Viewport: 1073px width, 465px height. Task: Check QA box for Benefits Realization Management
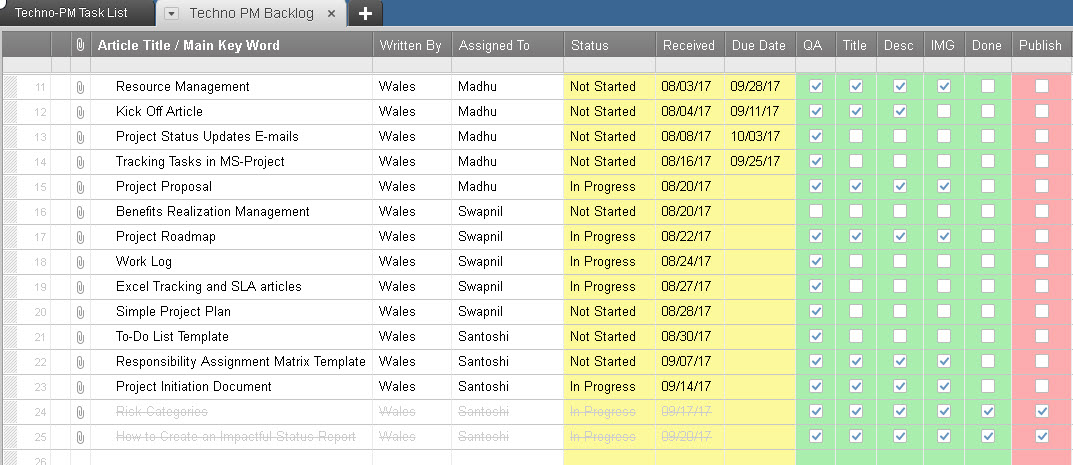click(816, 212)
